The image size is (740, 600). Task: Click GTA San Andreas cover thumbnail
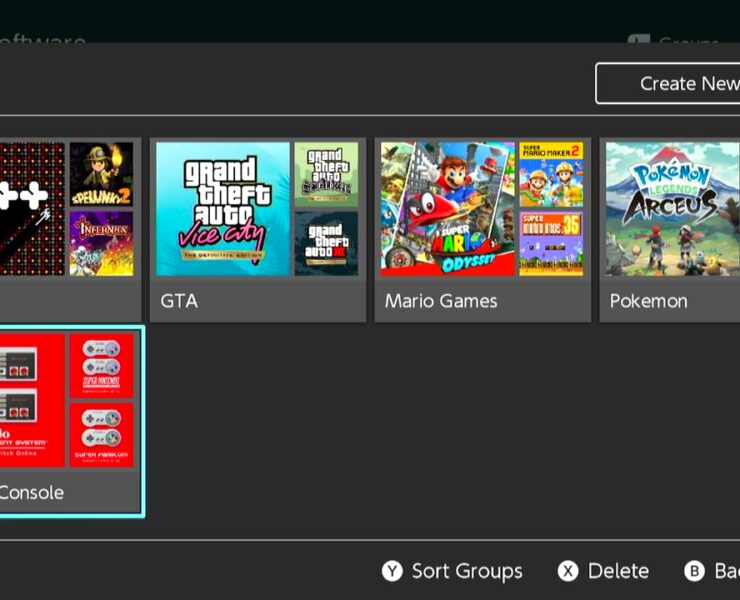(x=326, y=175)
